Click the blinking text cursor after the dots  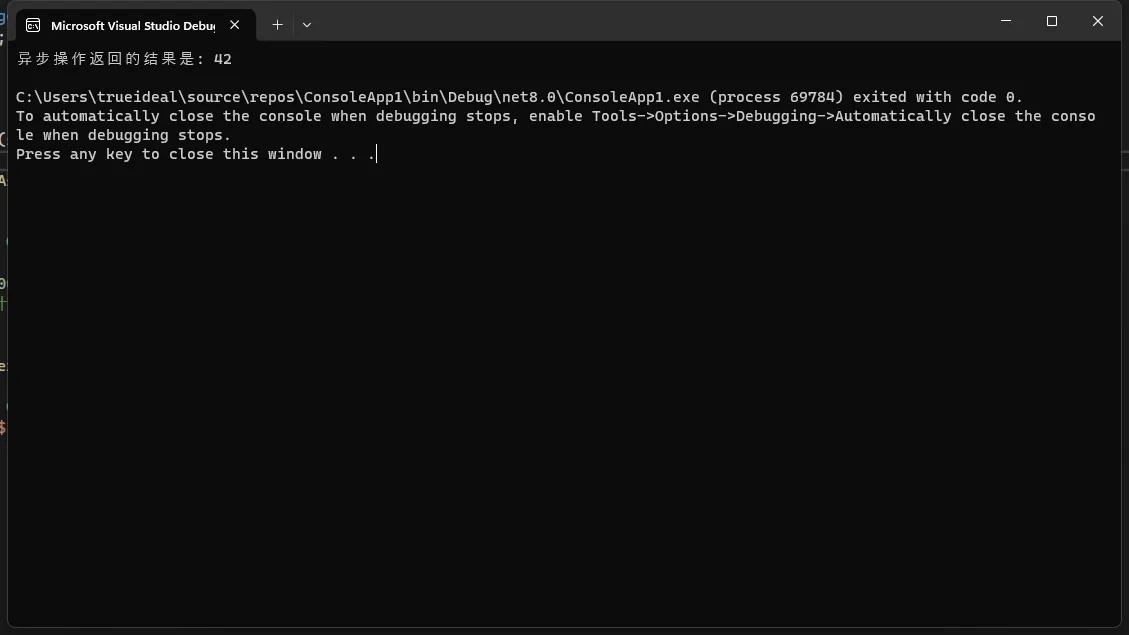click(377, 153)
